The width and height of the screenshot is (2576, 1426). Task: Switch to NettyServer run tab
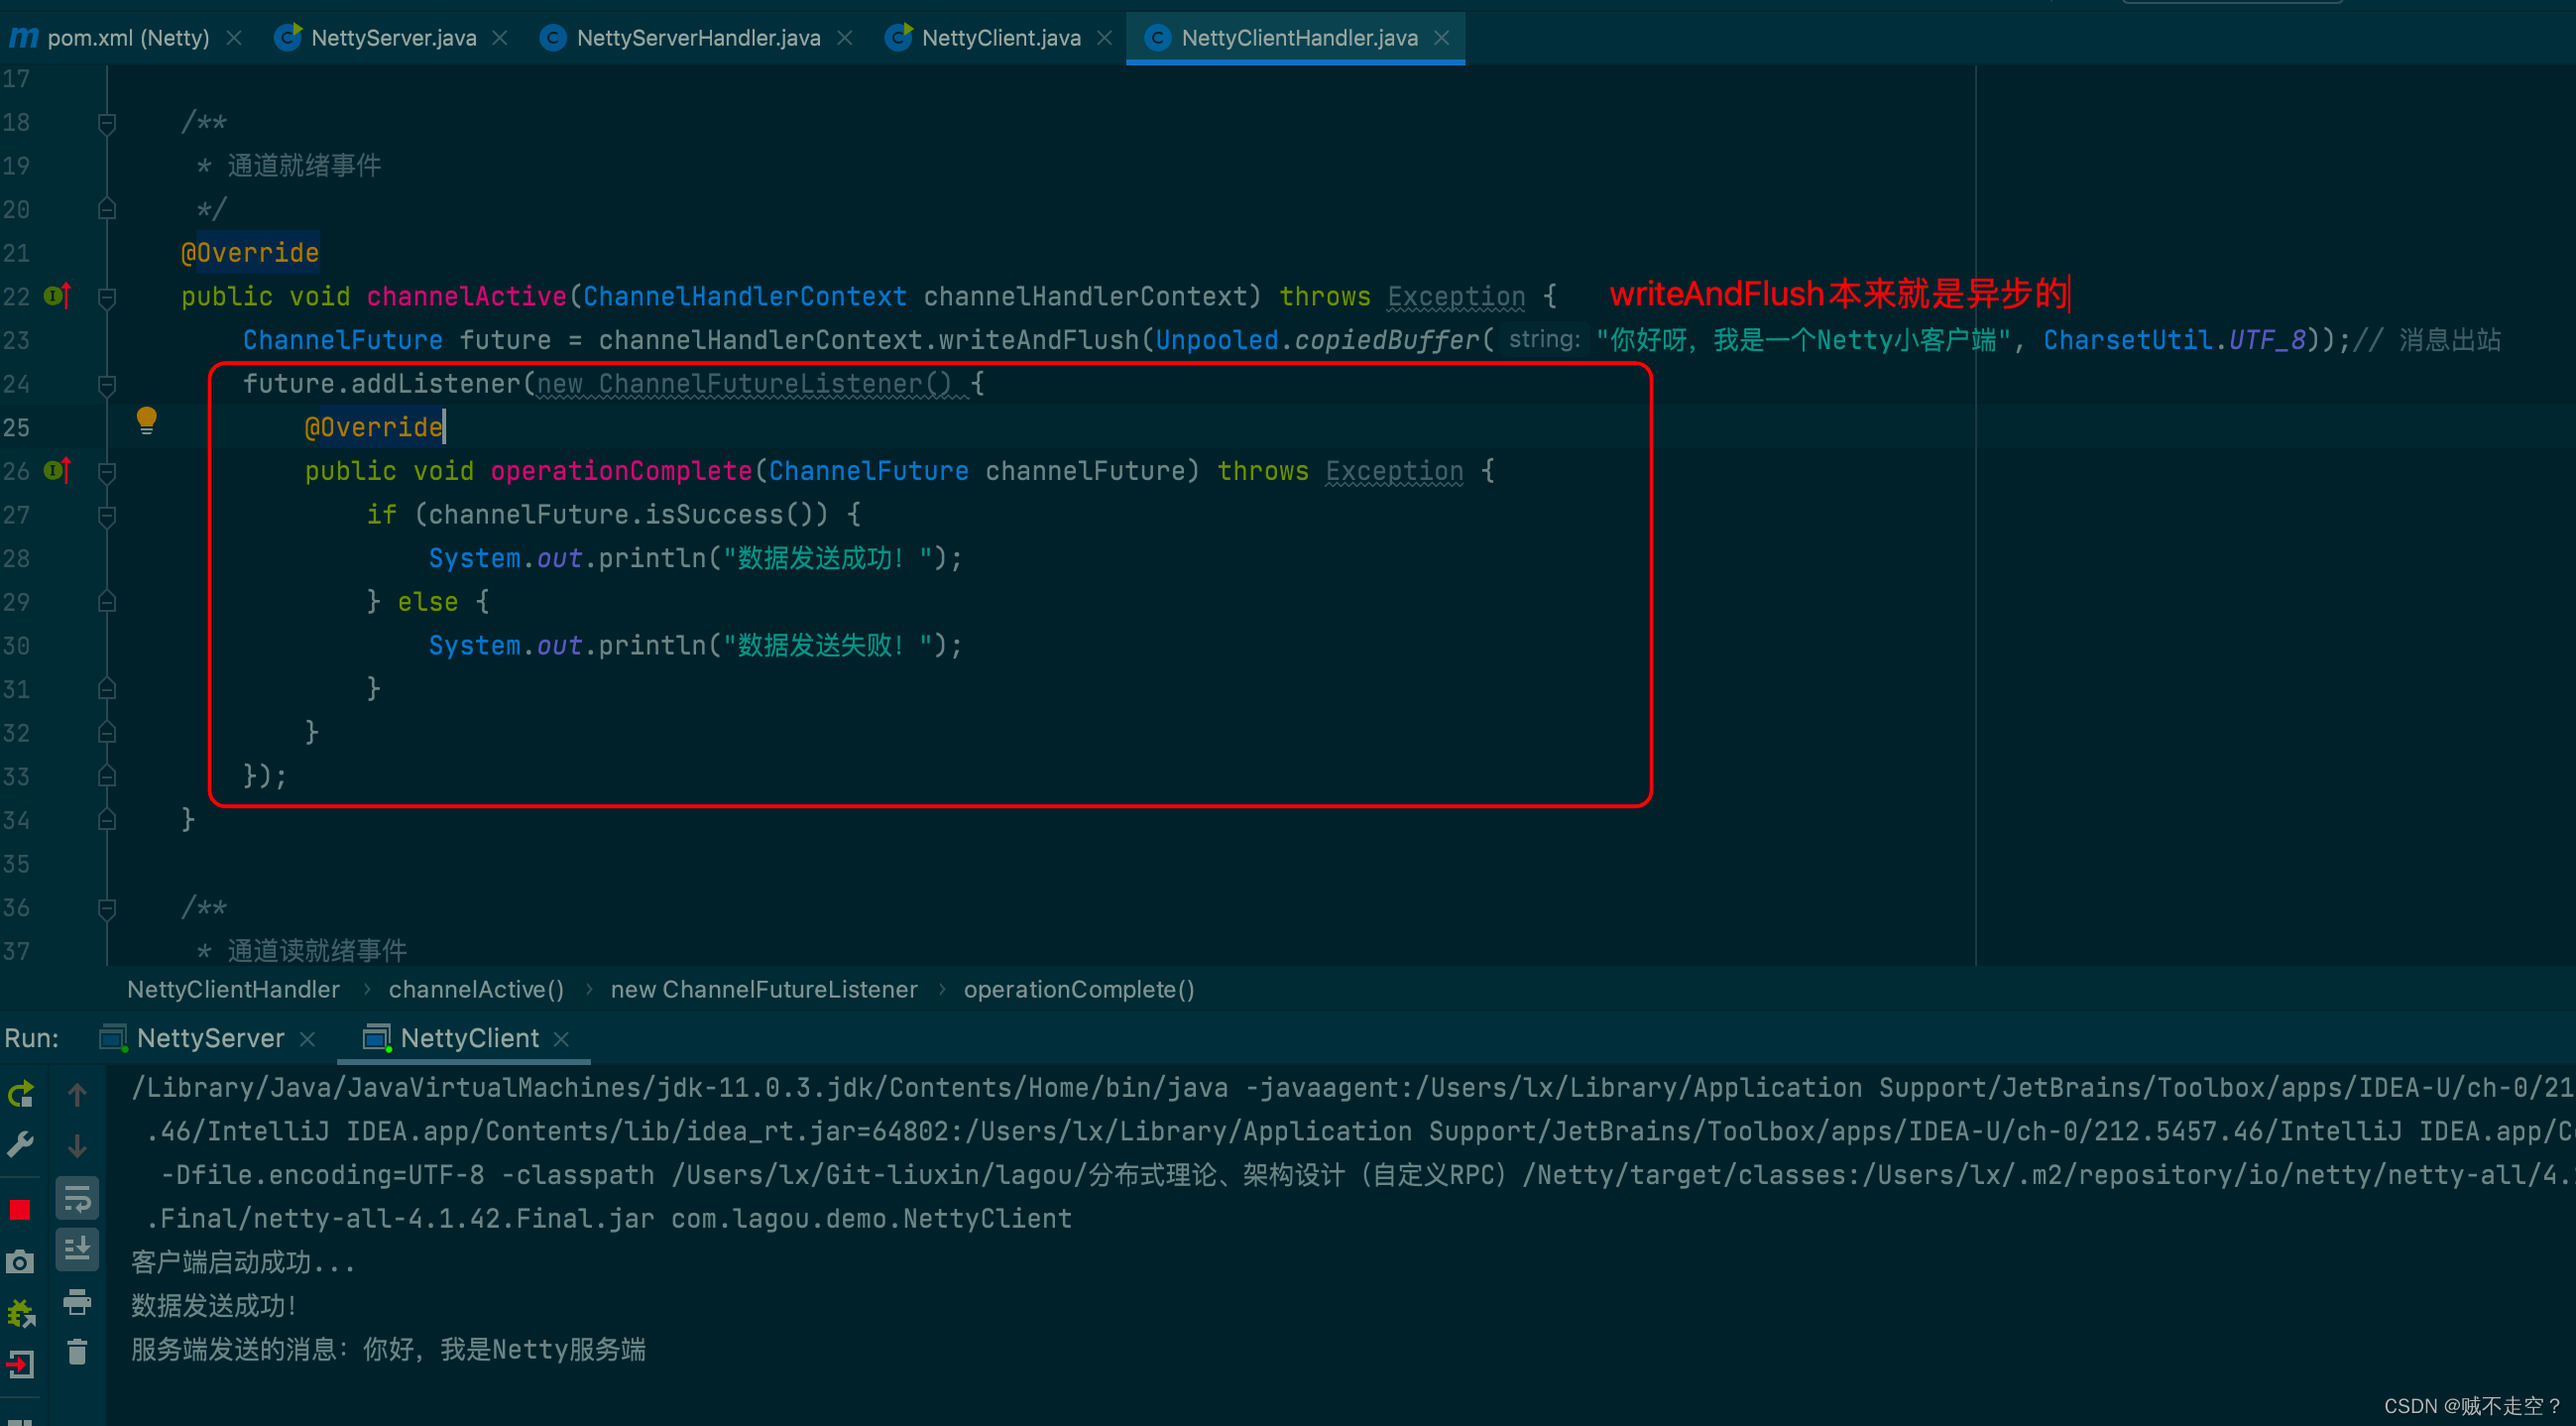tap(210, 1038)
